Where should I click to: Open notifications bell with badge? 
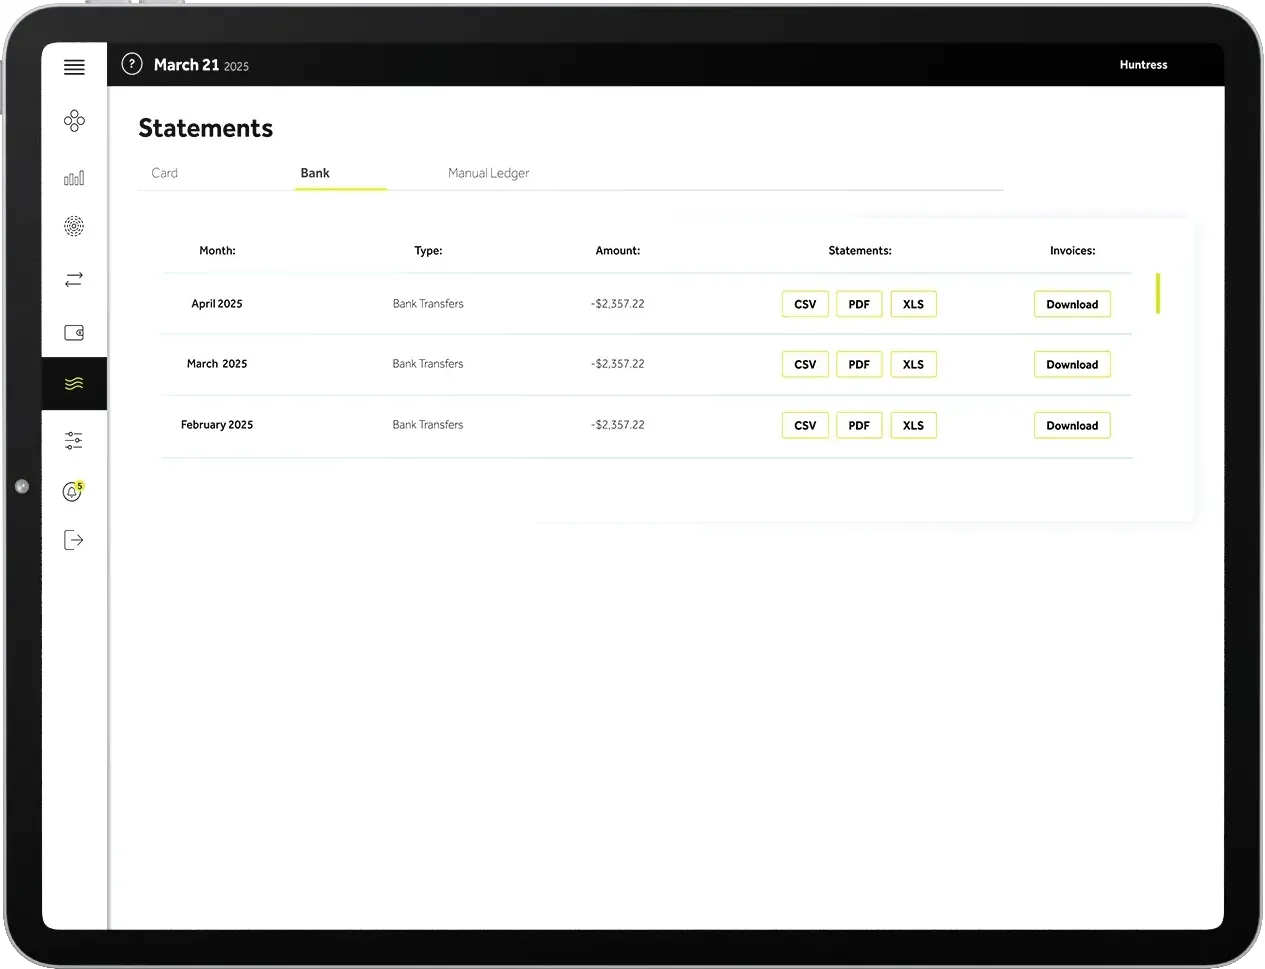[x=72, y=492]
